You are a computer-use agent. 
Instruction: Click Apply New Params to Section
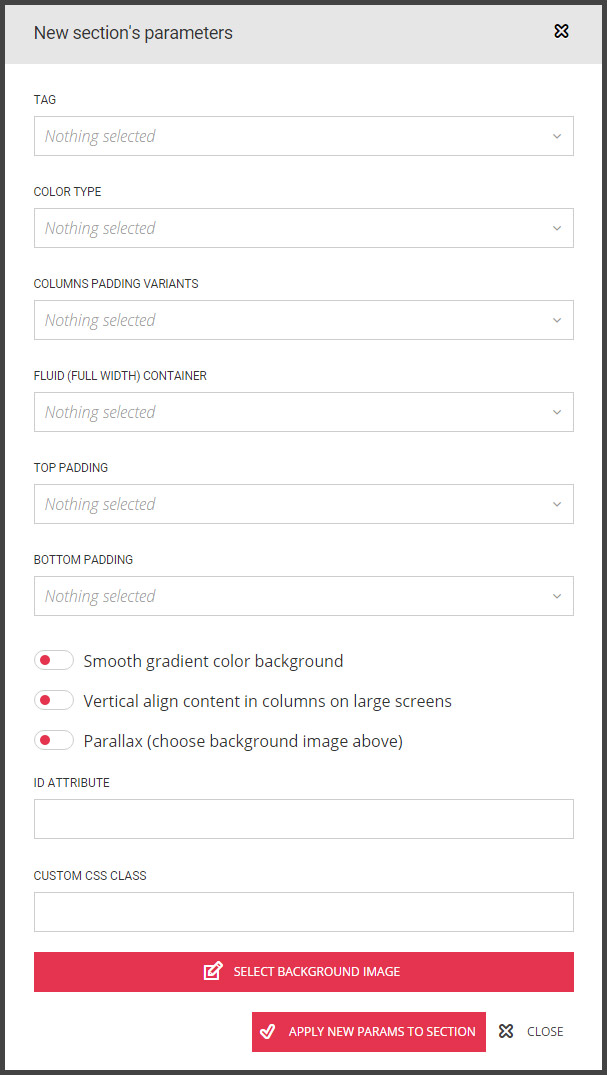click(x=381, y=1032)
